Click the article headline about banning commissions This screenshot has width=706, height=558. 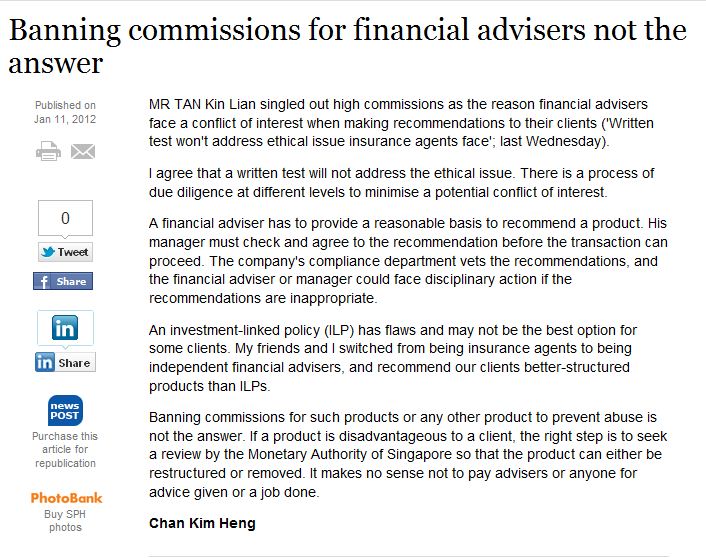[x=347, y=46]
